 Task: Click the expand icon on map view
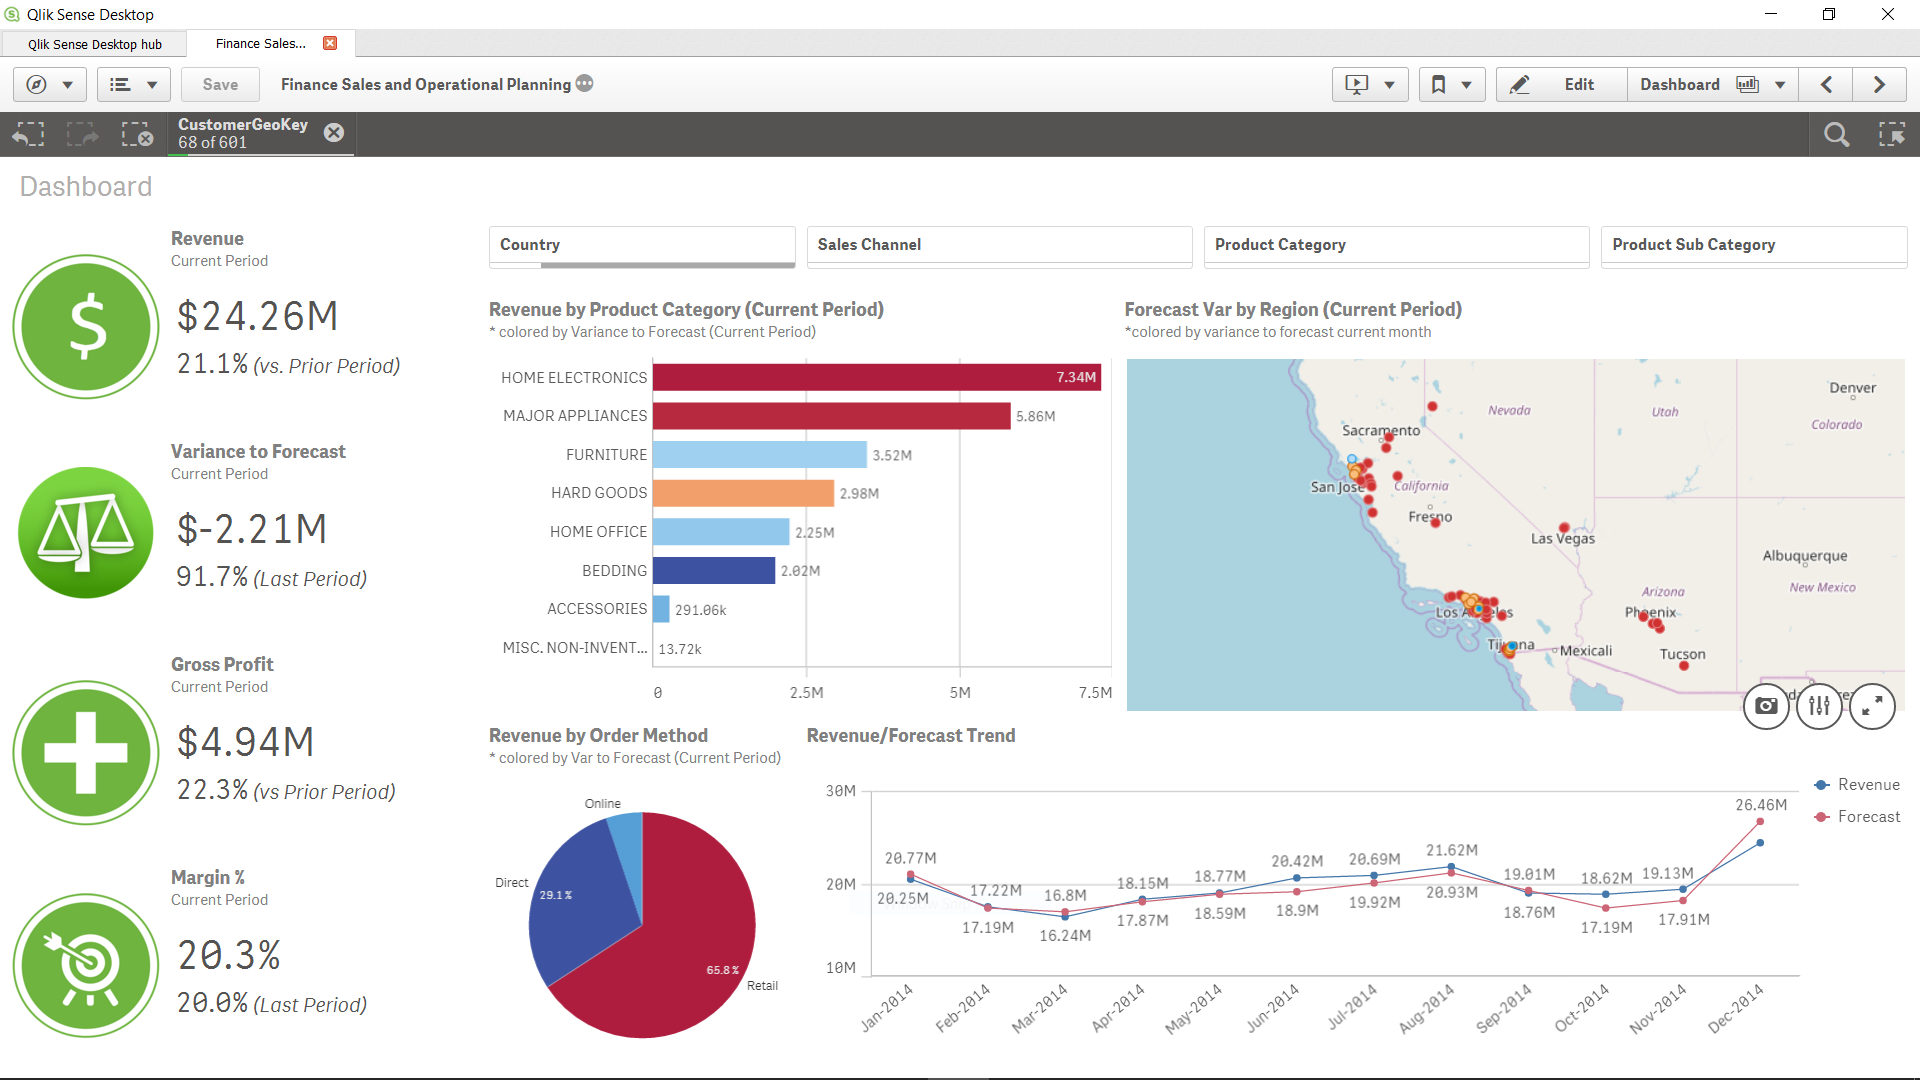coord(1876,705)
